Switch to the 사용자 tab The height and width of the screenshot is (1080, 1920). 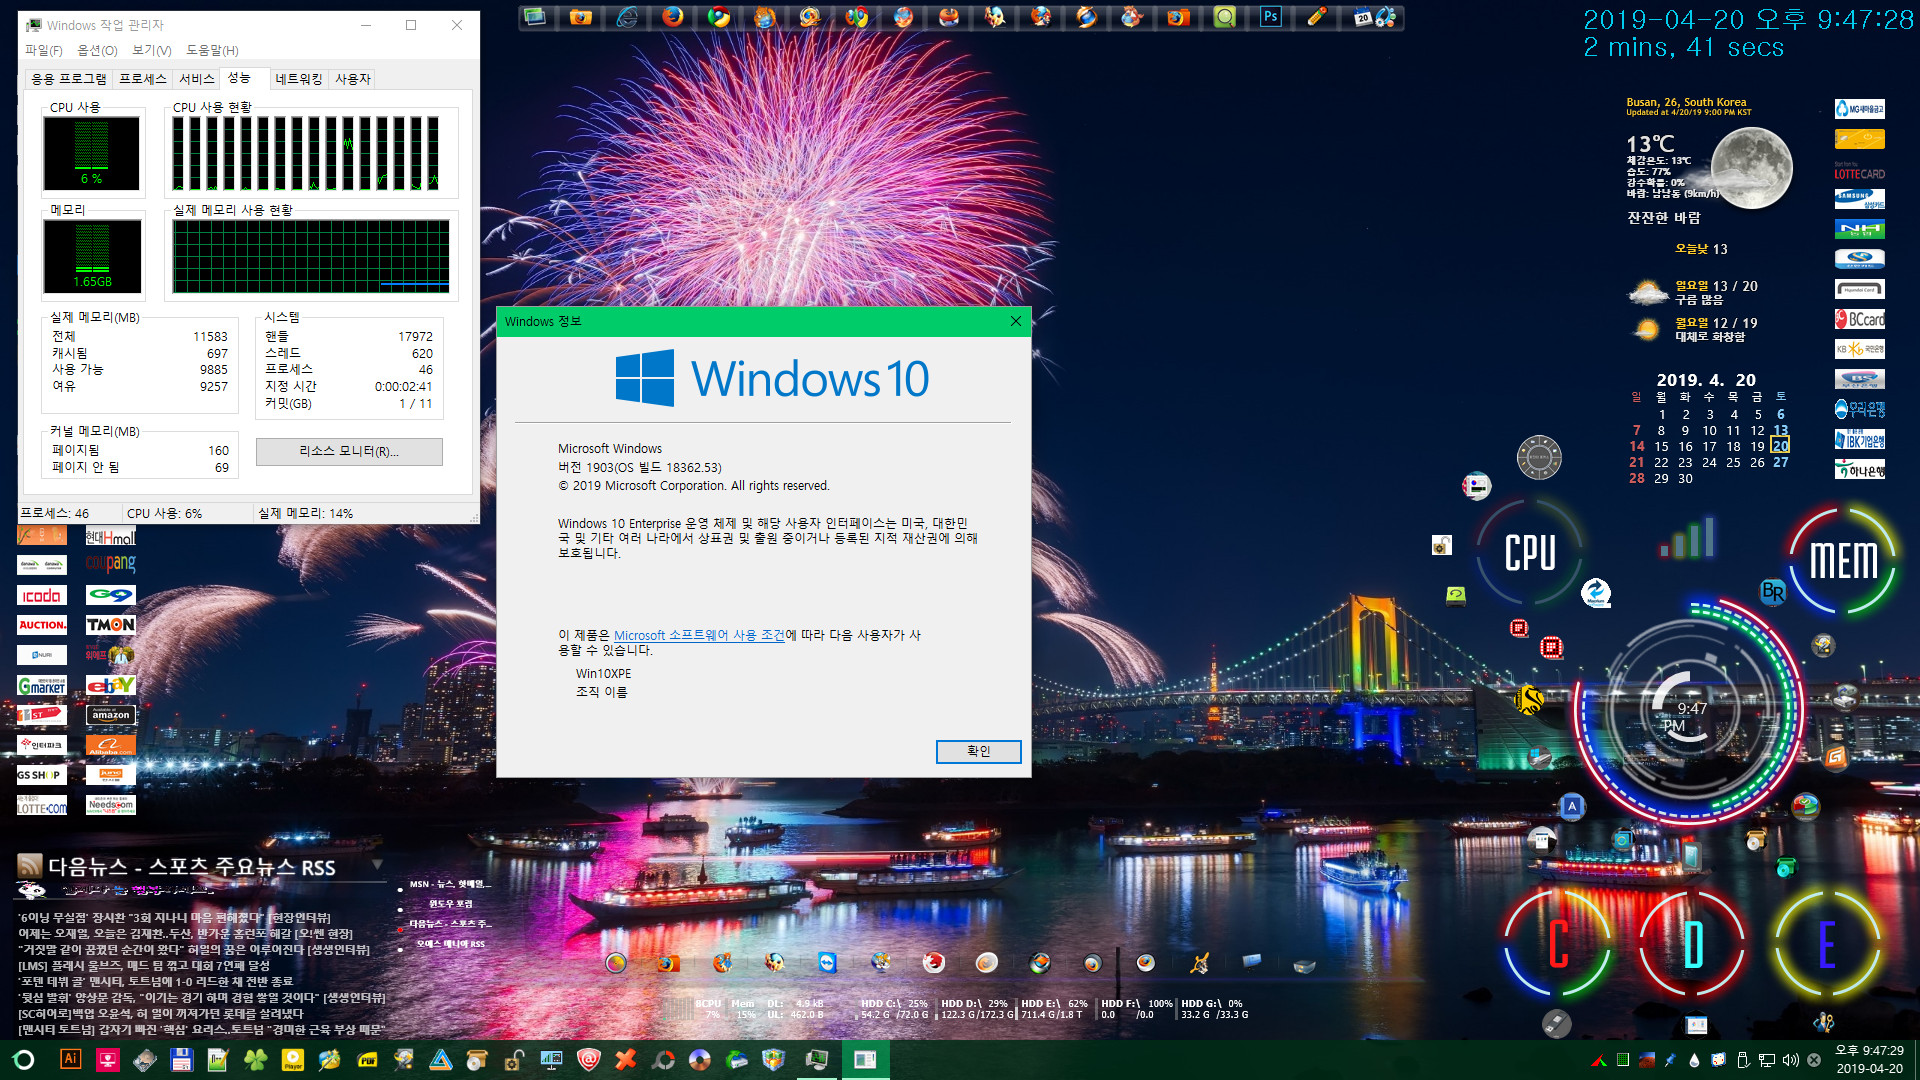coord(352,79)
